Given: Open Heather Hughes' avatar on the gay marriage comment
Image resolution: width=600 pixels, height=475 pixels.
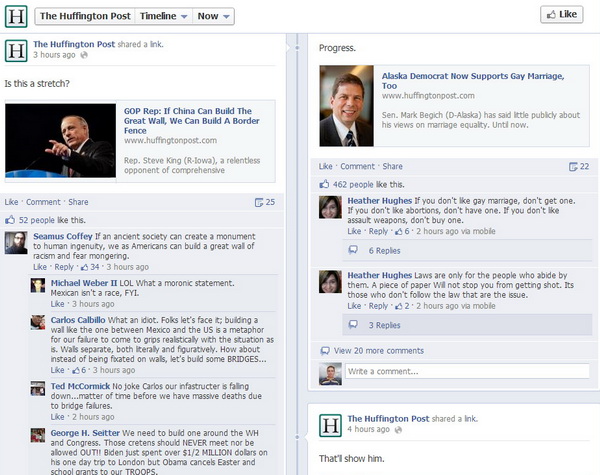Looking at the screenshot, I should pos(330,207).
